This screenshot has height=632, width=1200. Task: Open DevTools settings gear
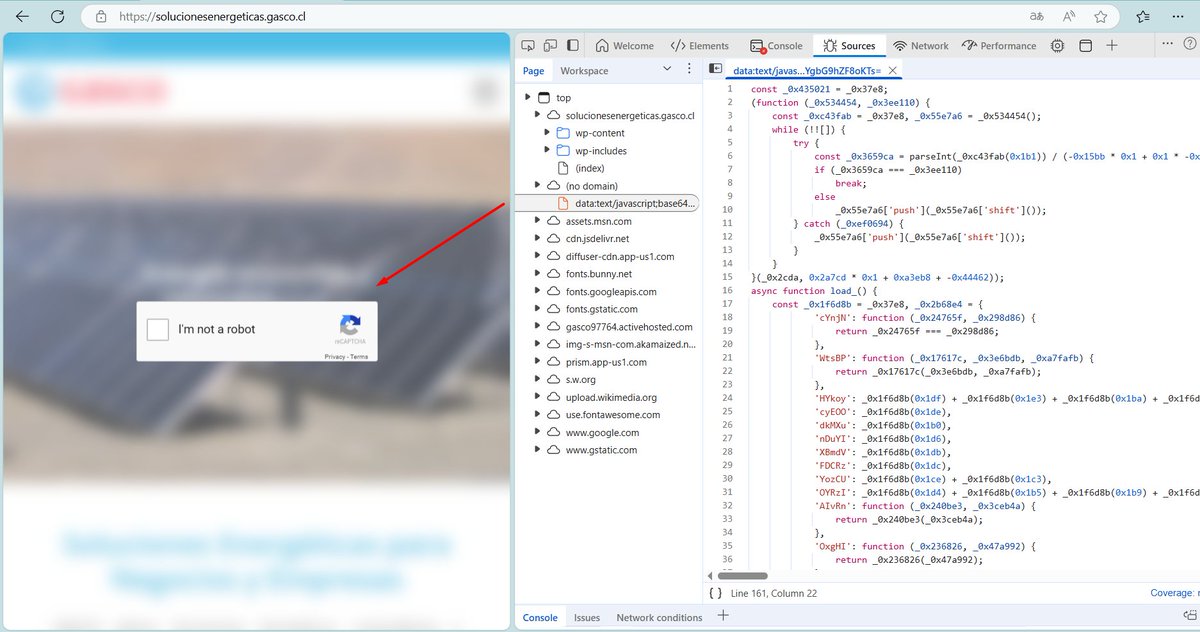(1057, 45)
